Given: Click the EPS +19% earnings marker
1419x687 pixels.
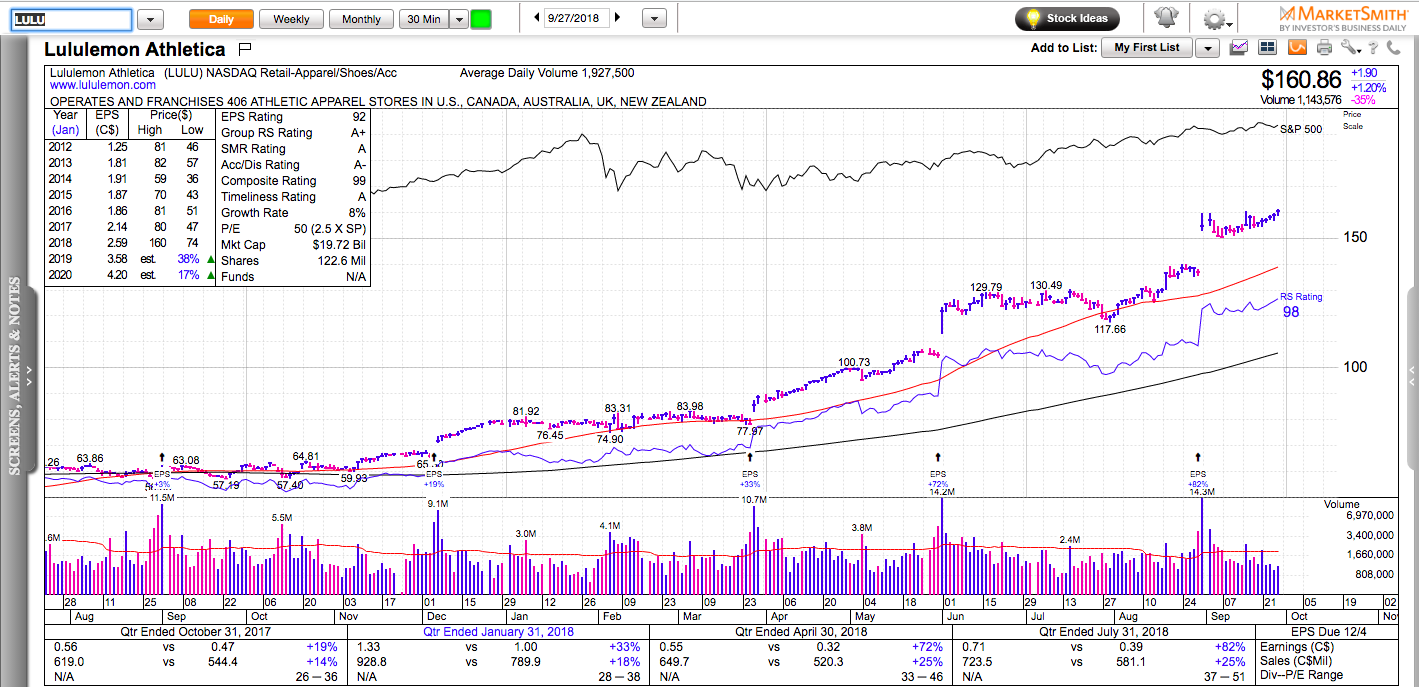Looking at the screenshot, I should [x=434, y=479].
